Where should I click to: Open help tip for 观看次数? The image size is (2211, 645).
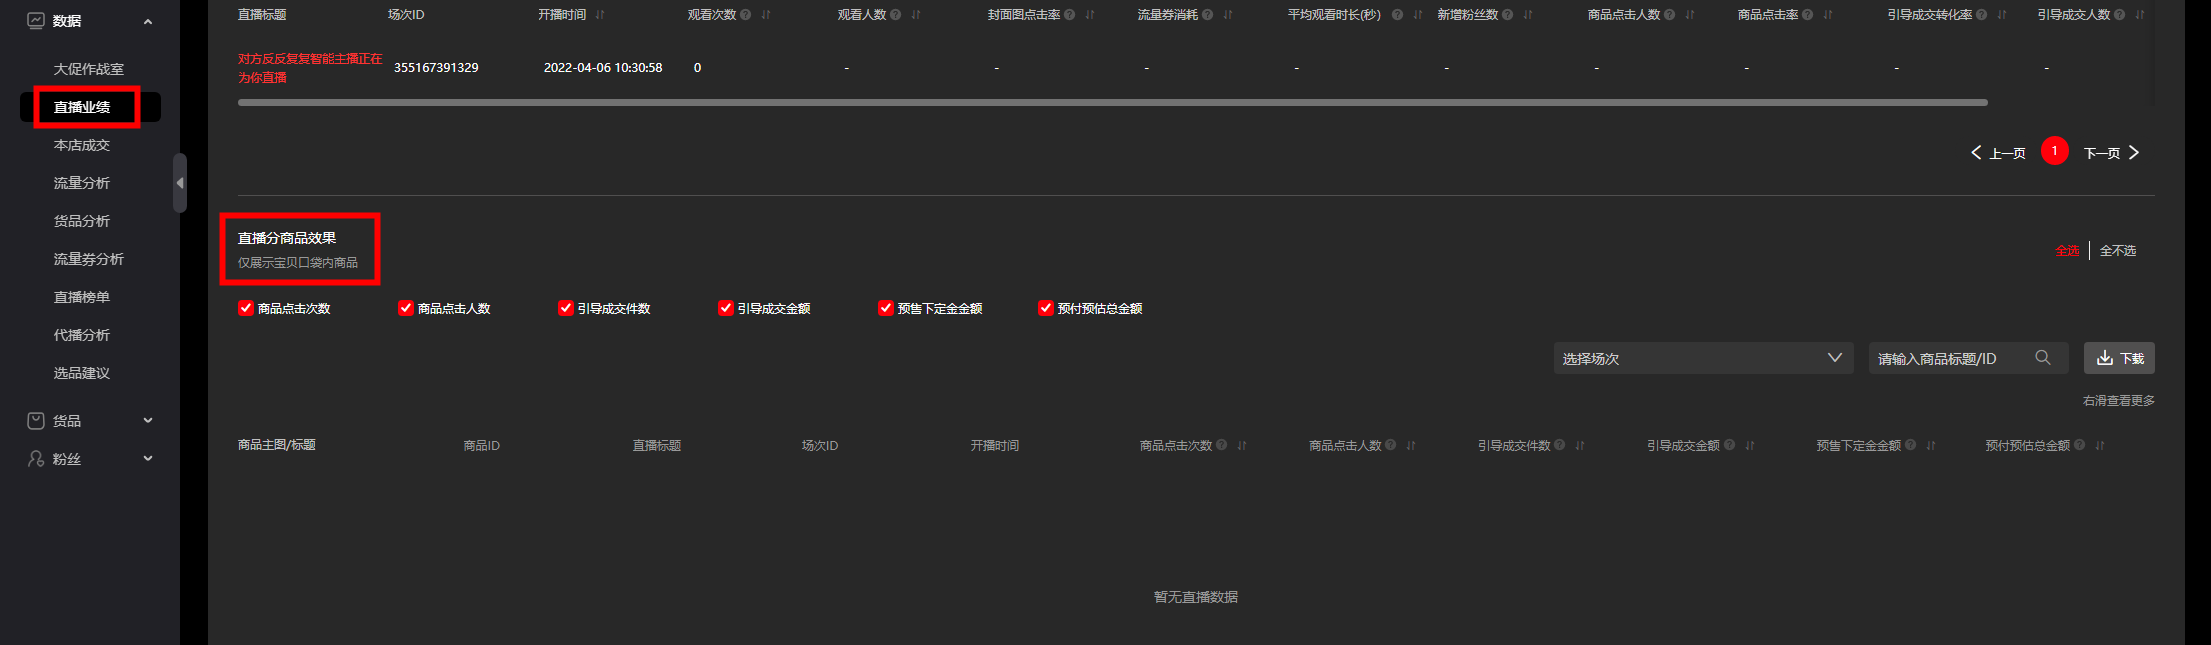tap(746, 15)
